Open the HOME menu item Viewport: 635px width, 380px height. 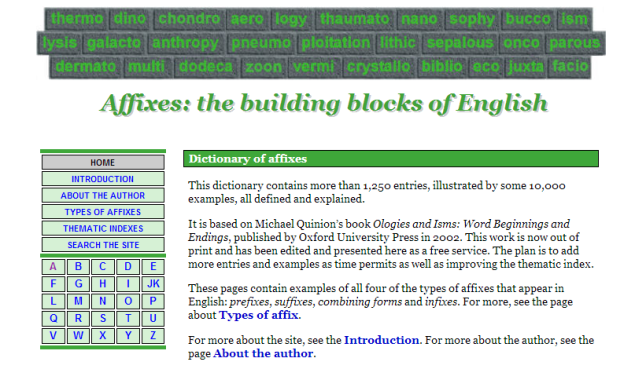(103, 162)
